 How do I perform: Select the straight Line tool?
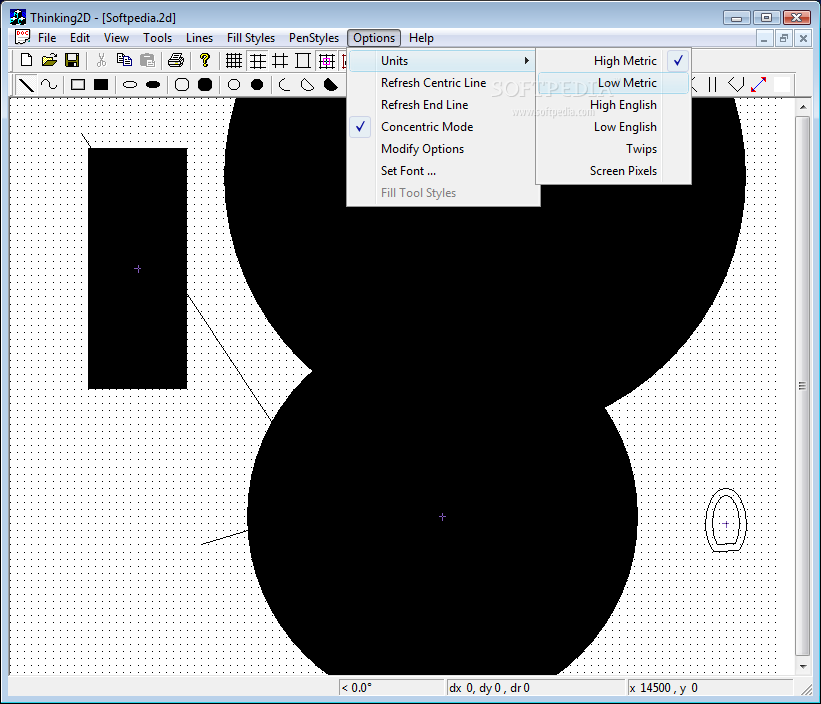[x=26, y=84]
